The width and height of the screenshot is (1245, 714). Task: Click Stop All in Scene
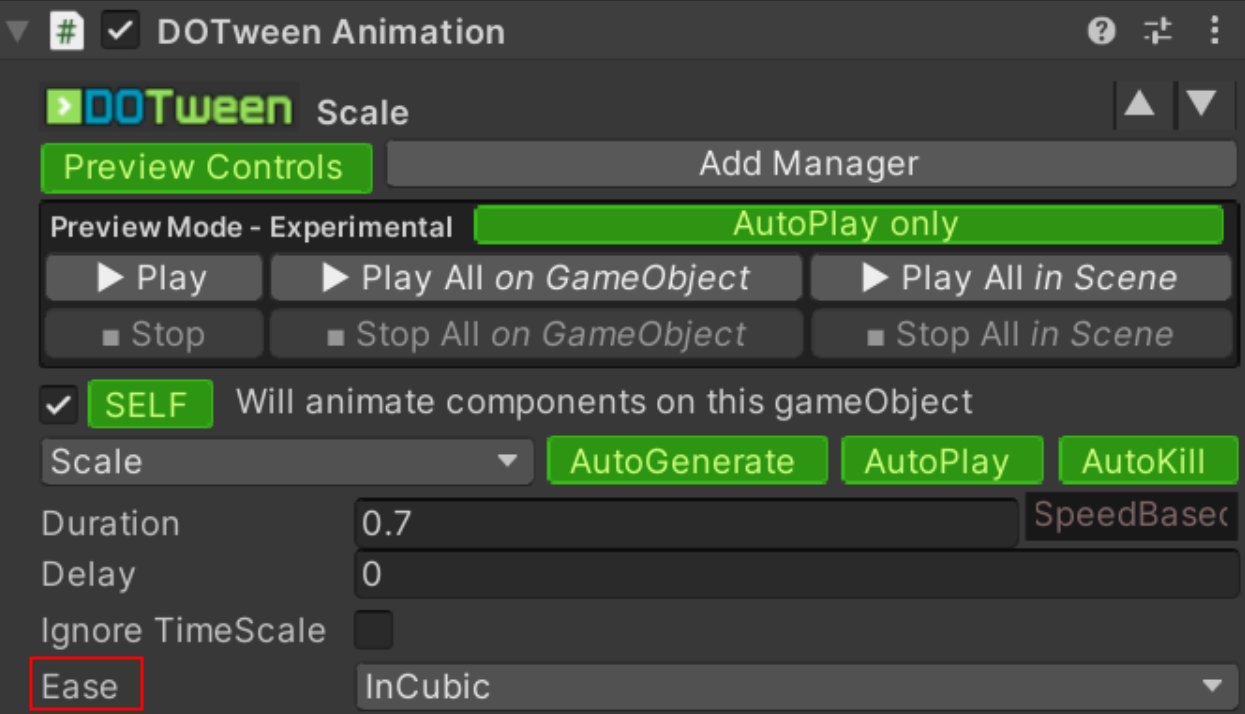1020,334
